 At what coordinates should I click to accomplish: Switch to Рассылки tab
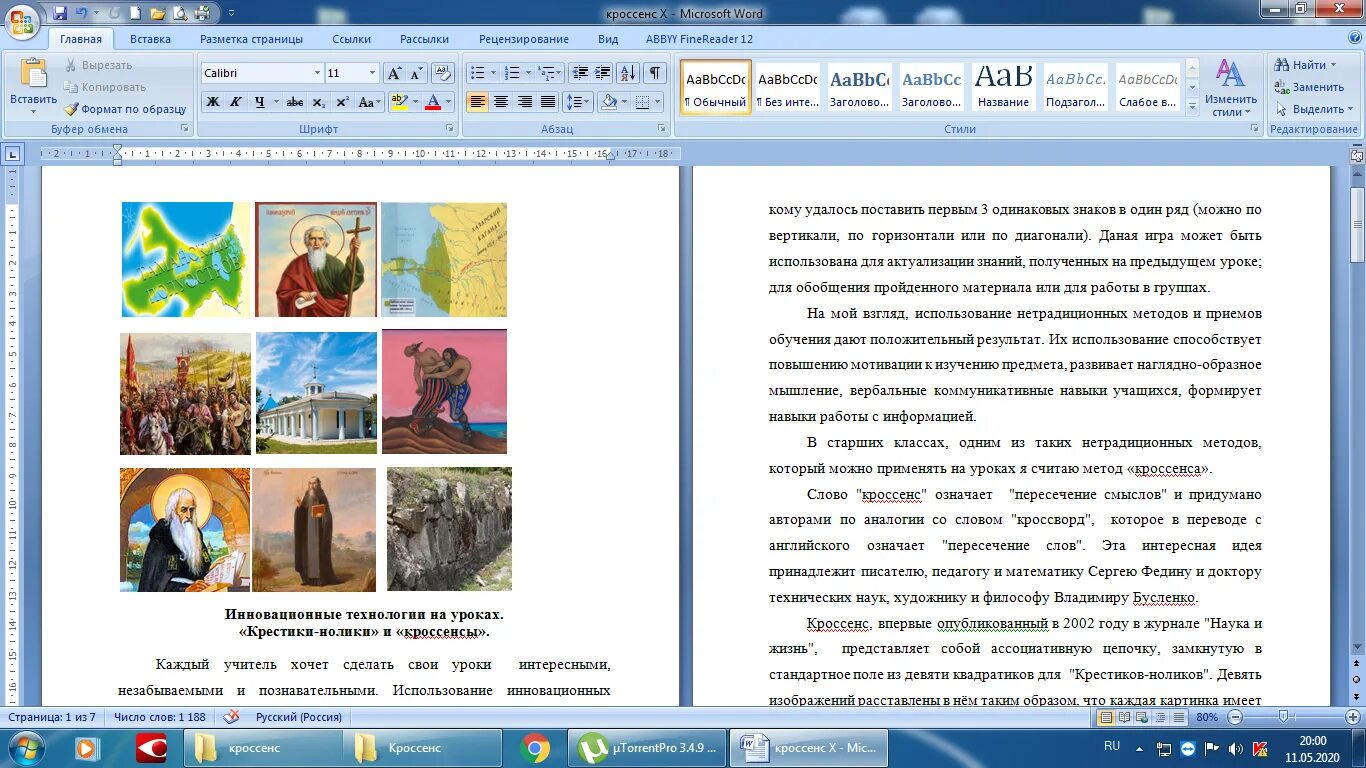[424, 39]
